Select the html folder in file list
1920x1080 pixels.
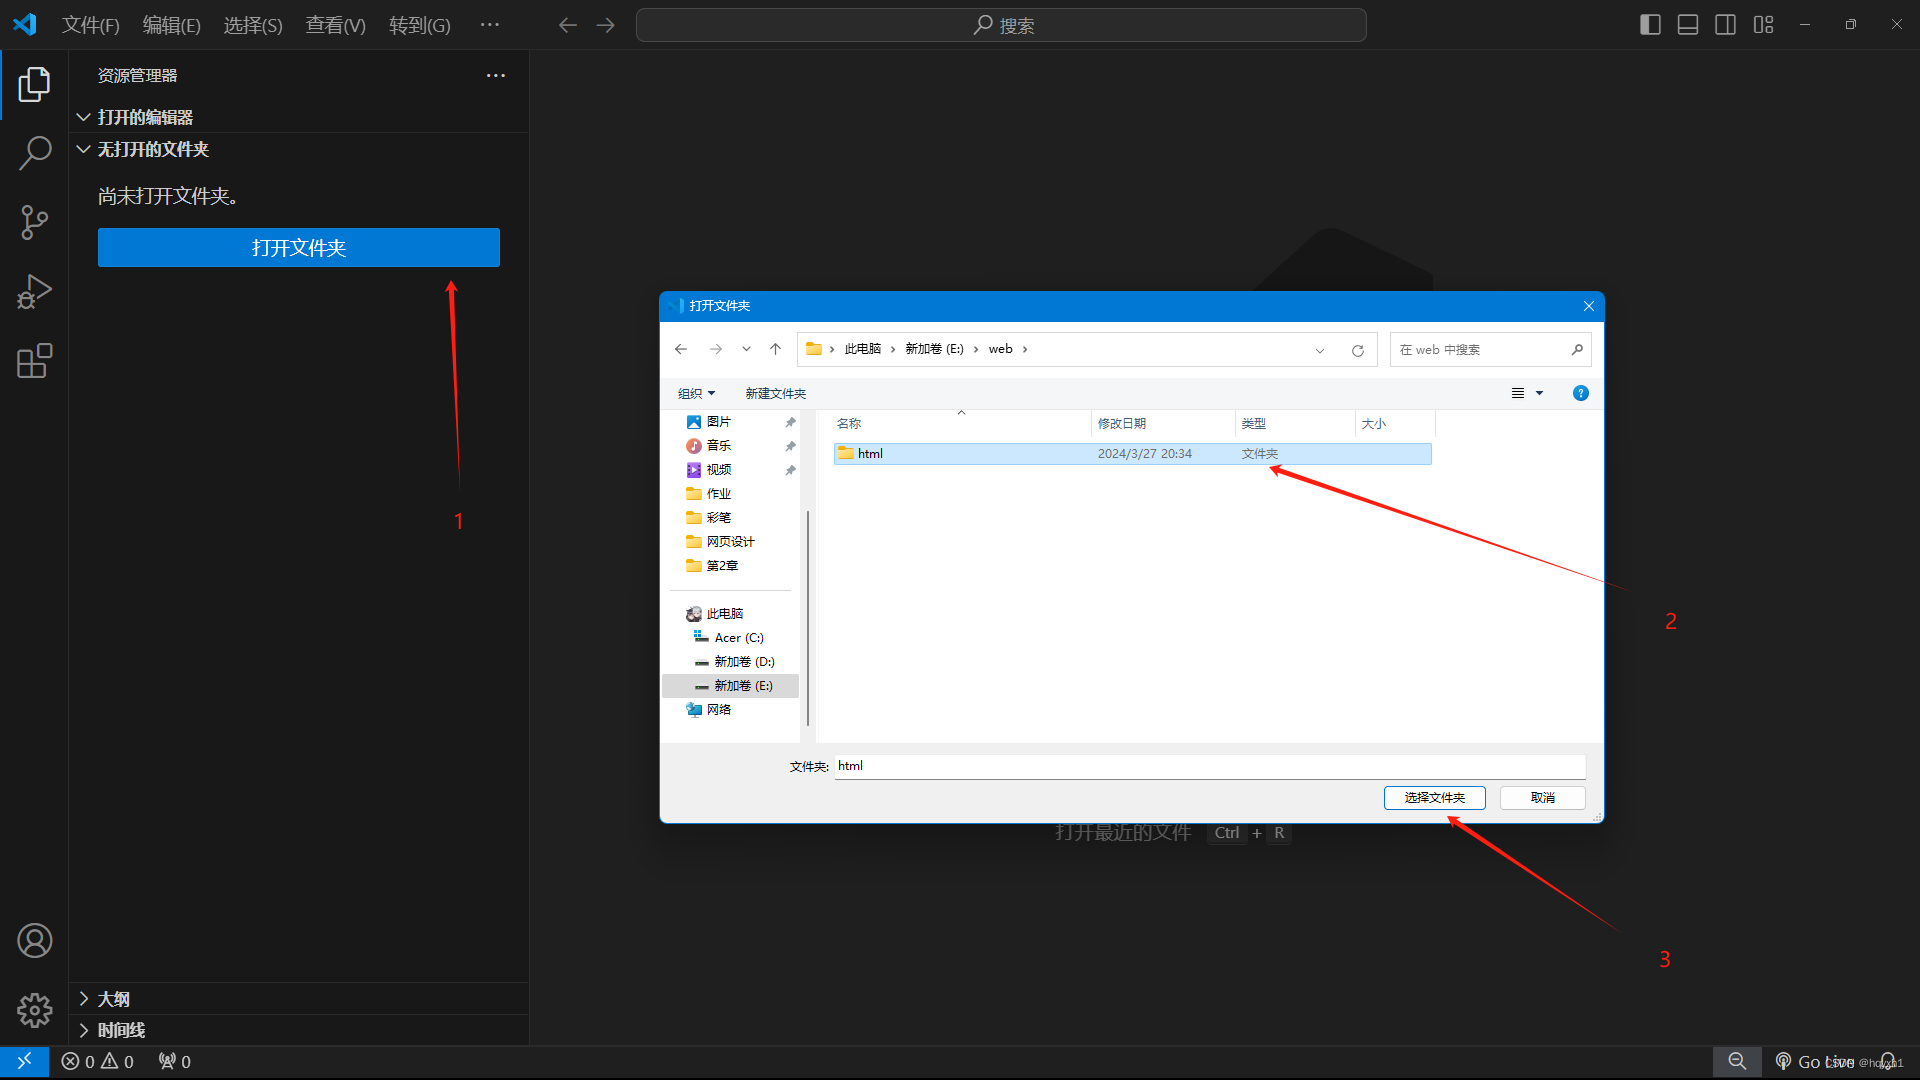pos(870,454)
